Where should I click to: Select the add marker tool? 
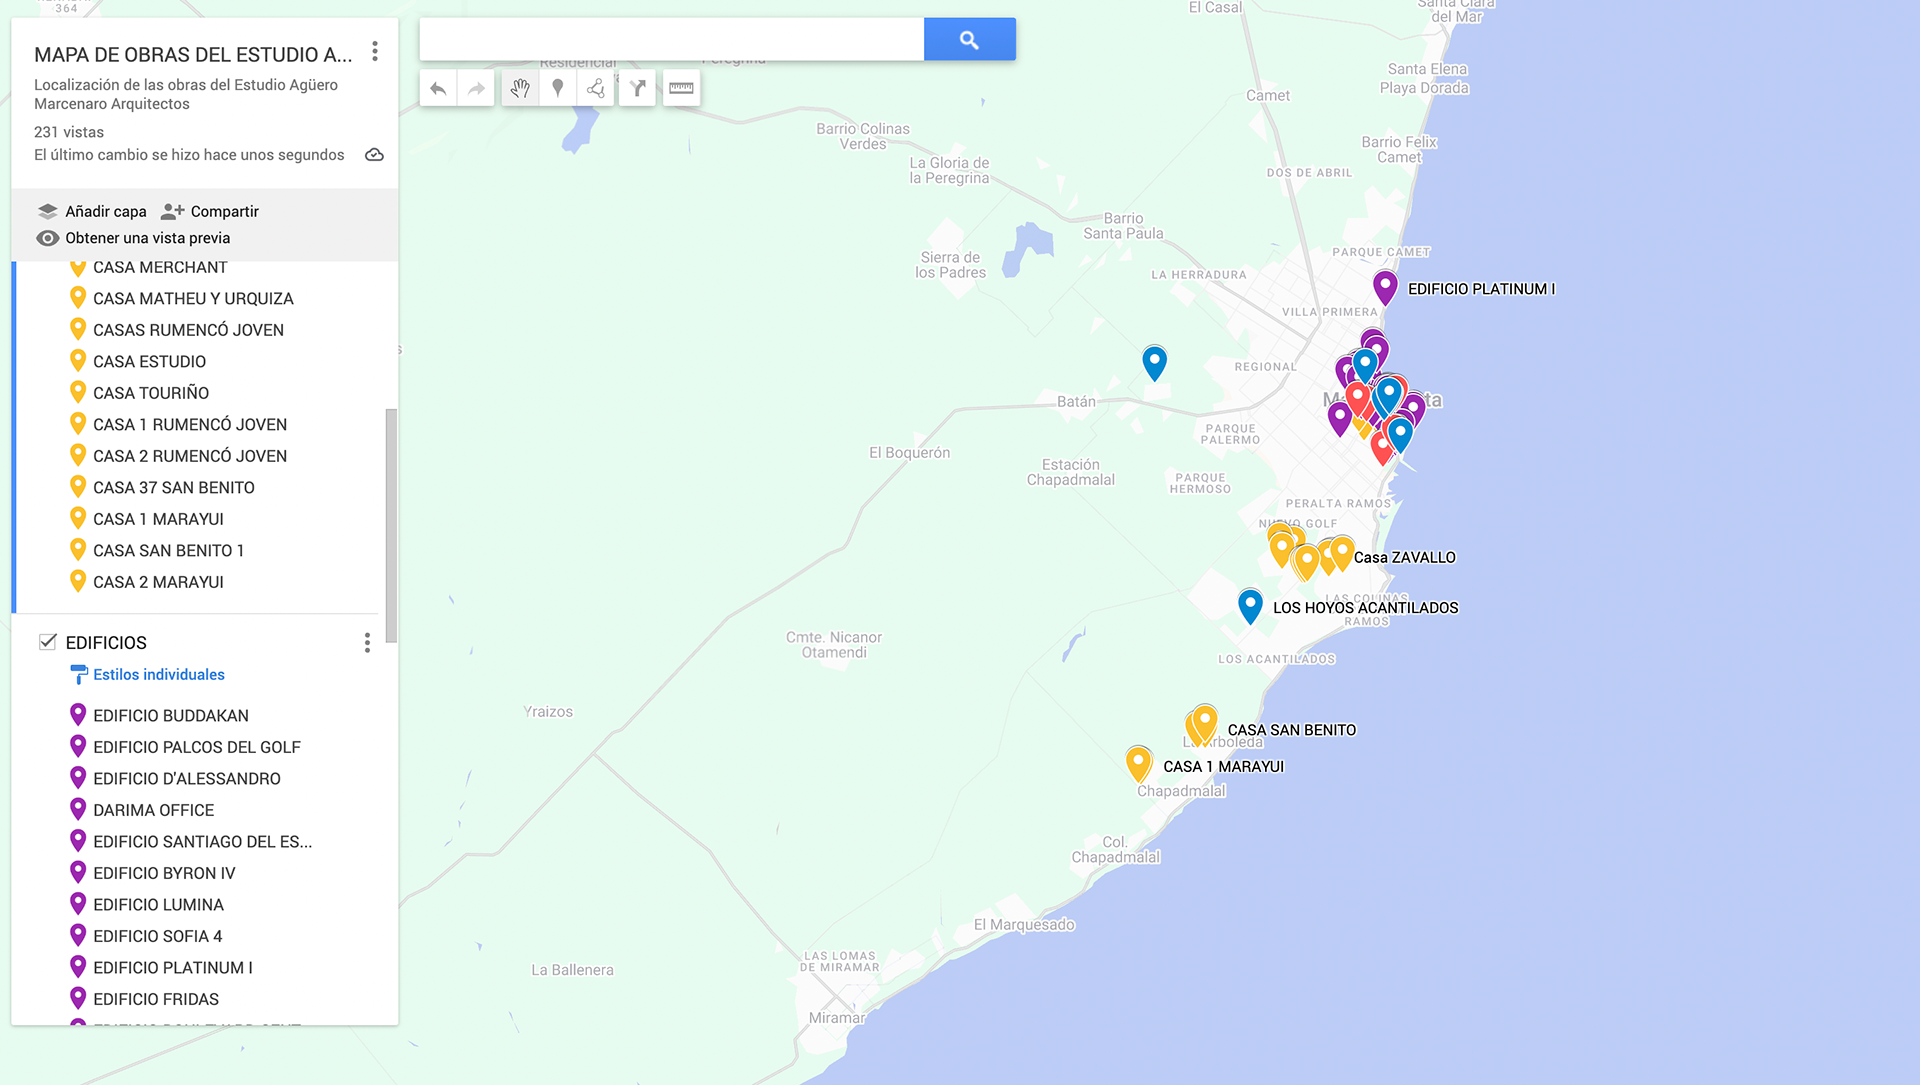point(558,89)
